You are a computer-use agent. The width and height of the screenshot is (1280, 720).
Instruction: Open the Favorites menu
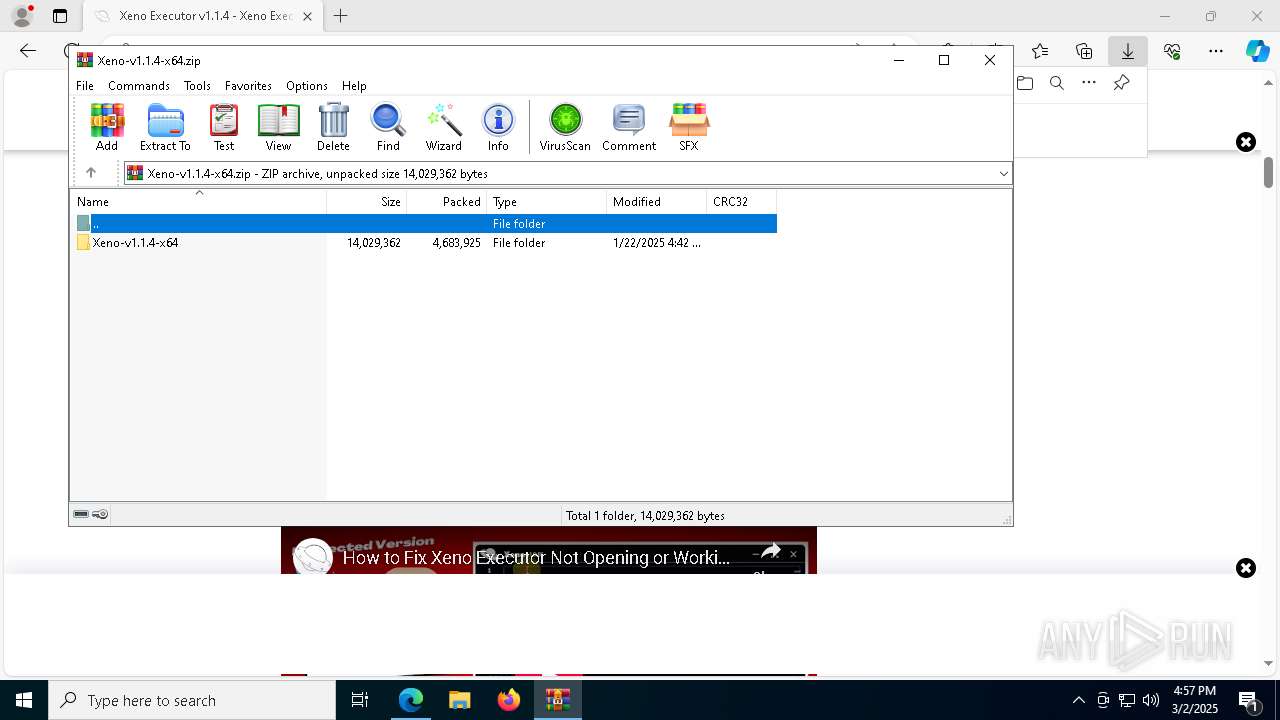tap(248, 86)
